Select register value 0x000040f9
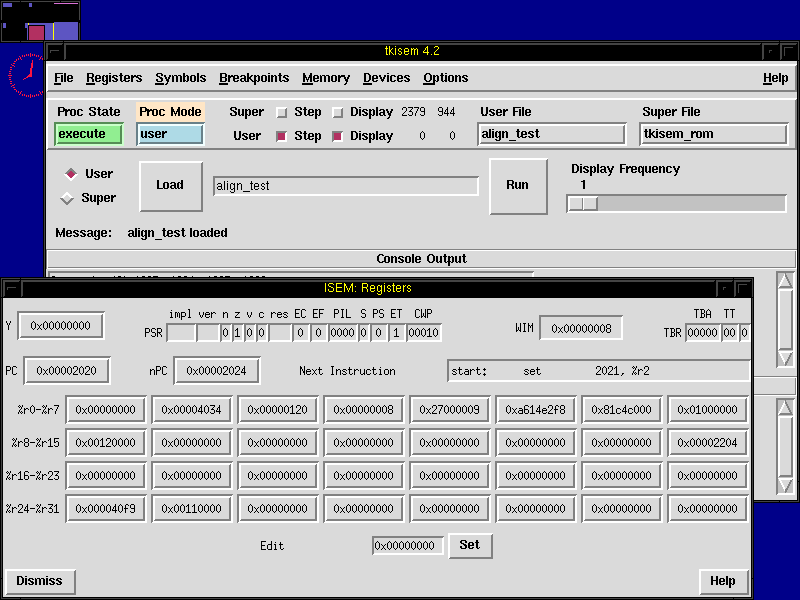Screen dimensions: 800x600 (106, 509)
